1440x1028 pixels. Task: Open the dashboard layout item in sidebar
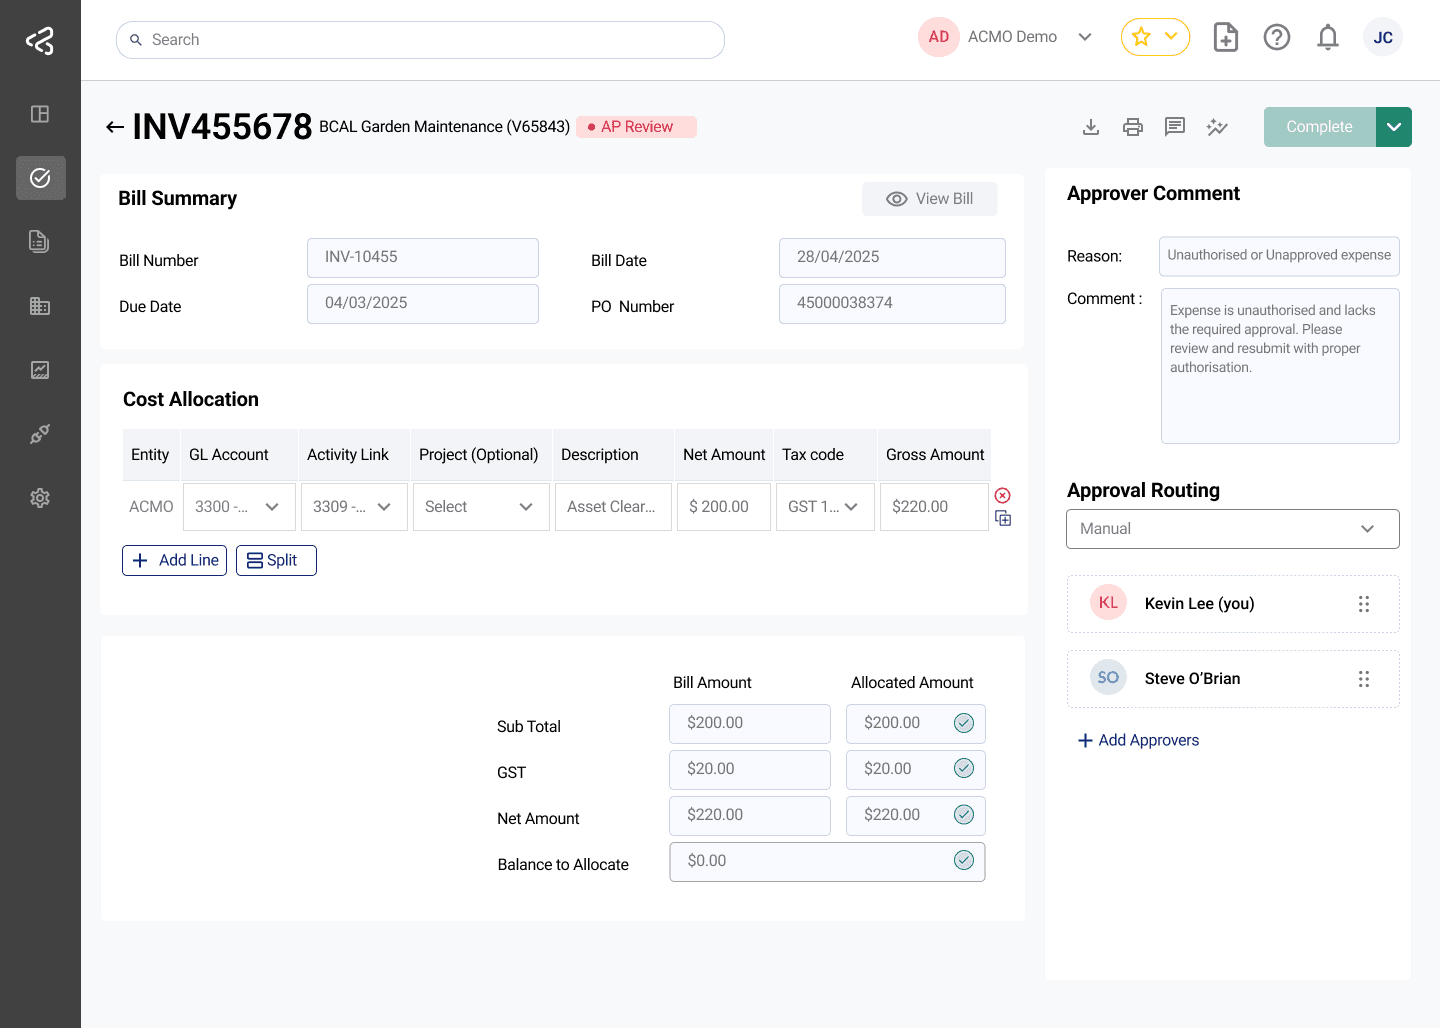click(40, 114)
